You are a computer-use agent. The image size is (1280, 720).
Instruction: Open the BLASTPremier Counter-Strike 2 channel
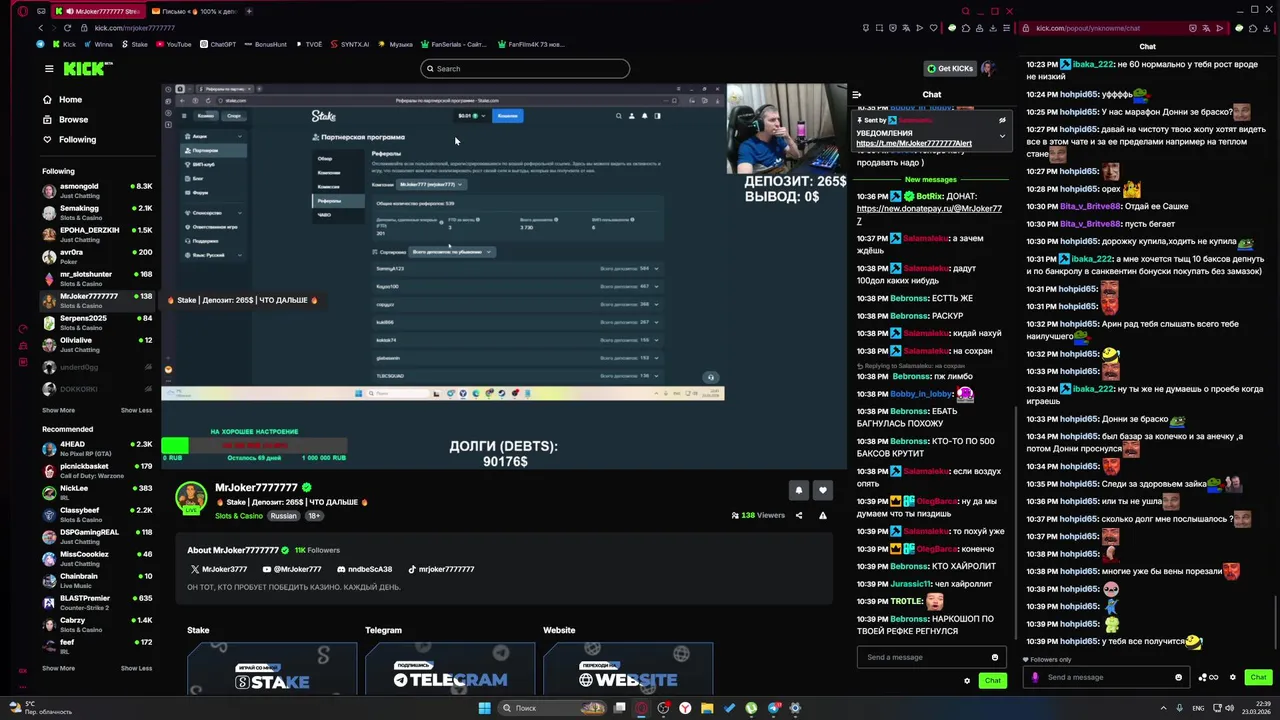(97, 602)
